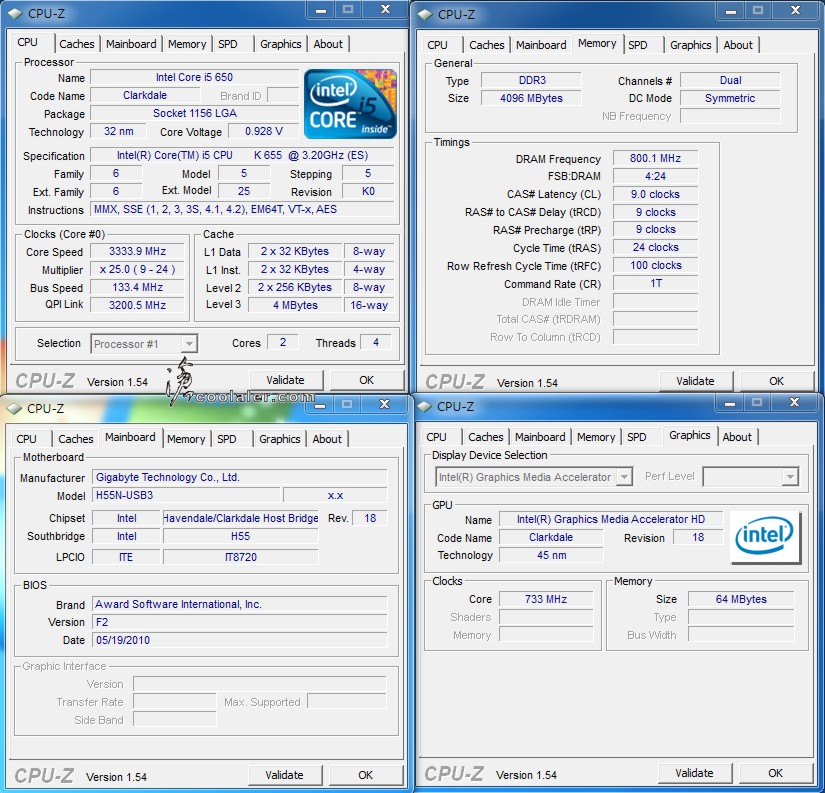The image size is (825, 793).
Task: Click the chipset 'Havendale/Clarkdale Host Bridge' value
Action: pos(240,518)
